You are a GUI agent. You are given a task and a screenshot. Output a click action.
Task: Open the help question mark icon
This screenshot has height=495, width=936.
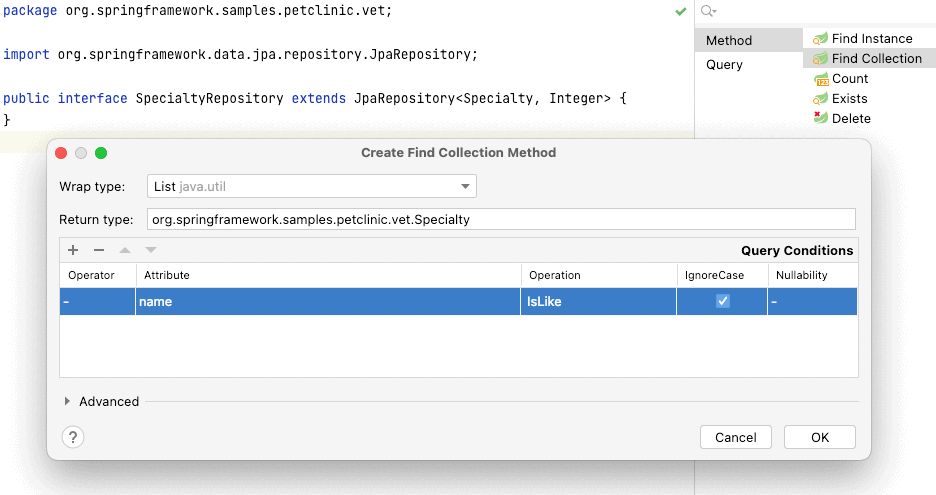[x=73, y=437]
